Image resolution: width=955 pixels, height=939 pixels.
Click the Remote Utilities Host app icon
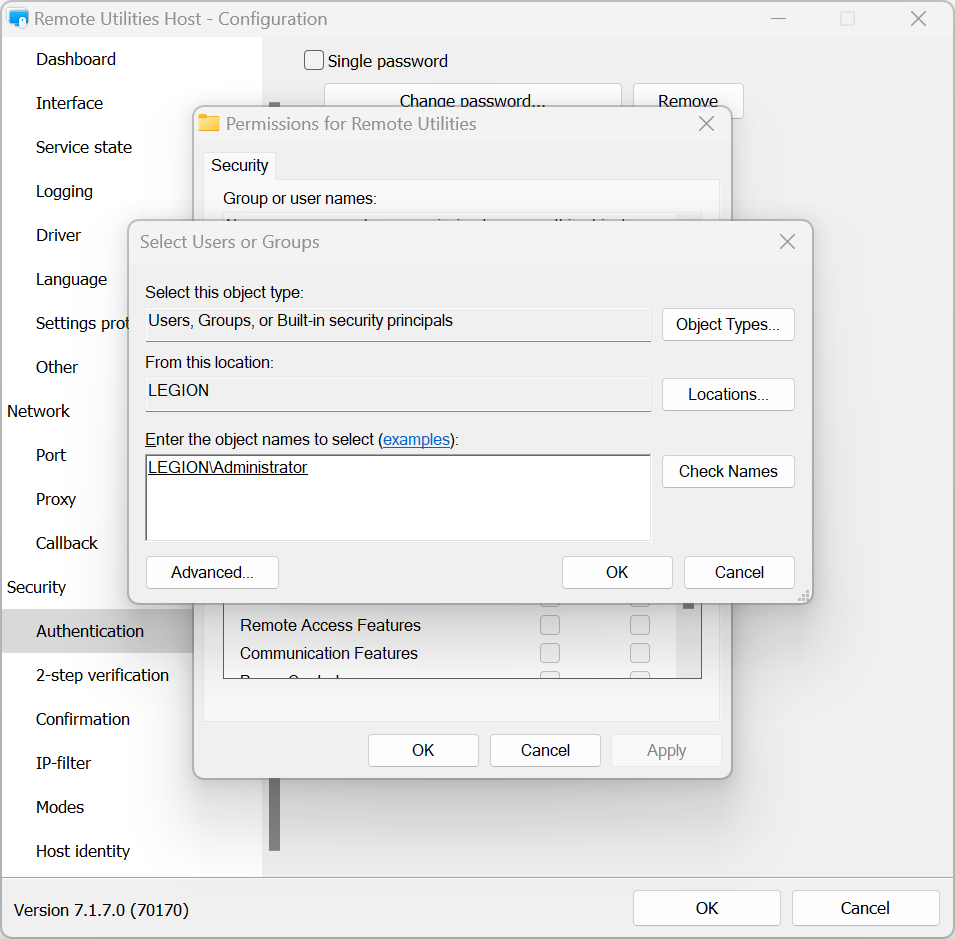(x=18, y=19)
